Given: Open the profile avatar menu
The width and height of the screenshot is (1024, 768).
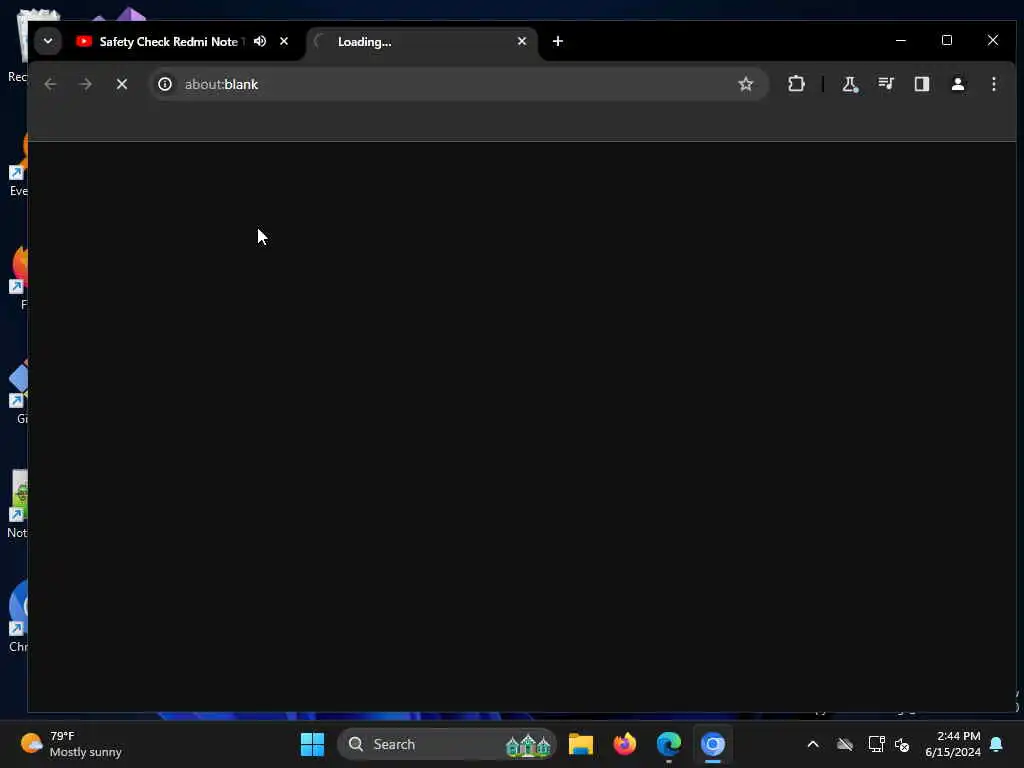Looking at the screenshot, I should point(957,84).
